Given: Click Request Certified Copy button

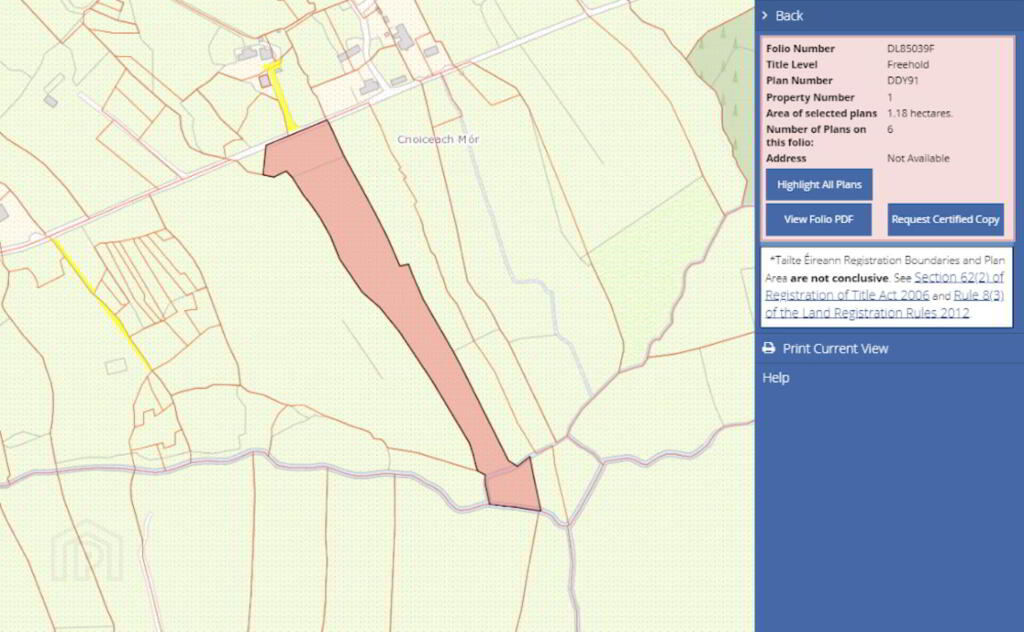Looking at the screenshot, I should click(x=945, y=219).
